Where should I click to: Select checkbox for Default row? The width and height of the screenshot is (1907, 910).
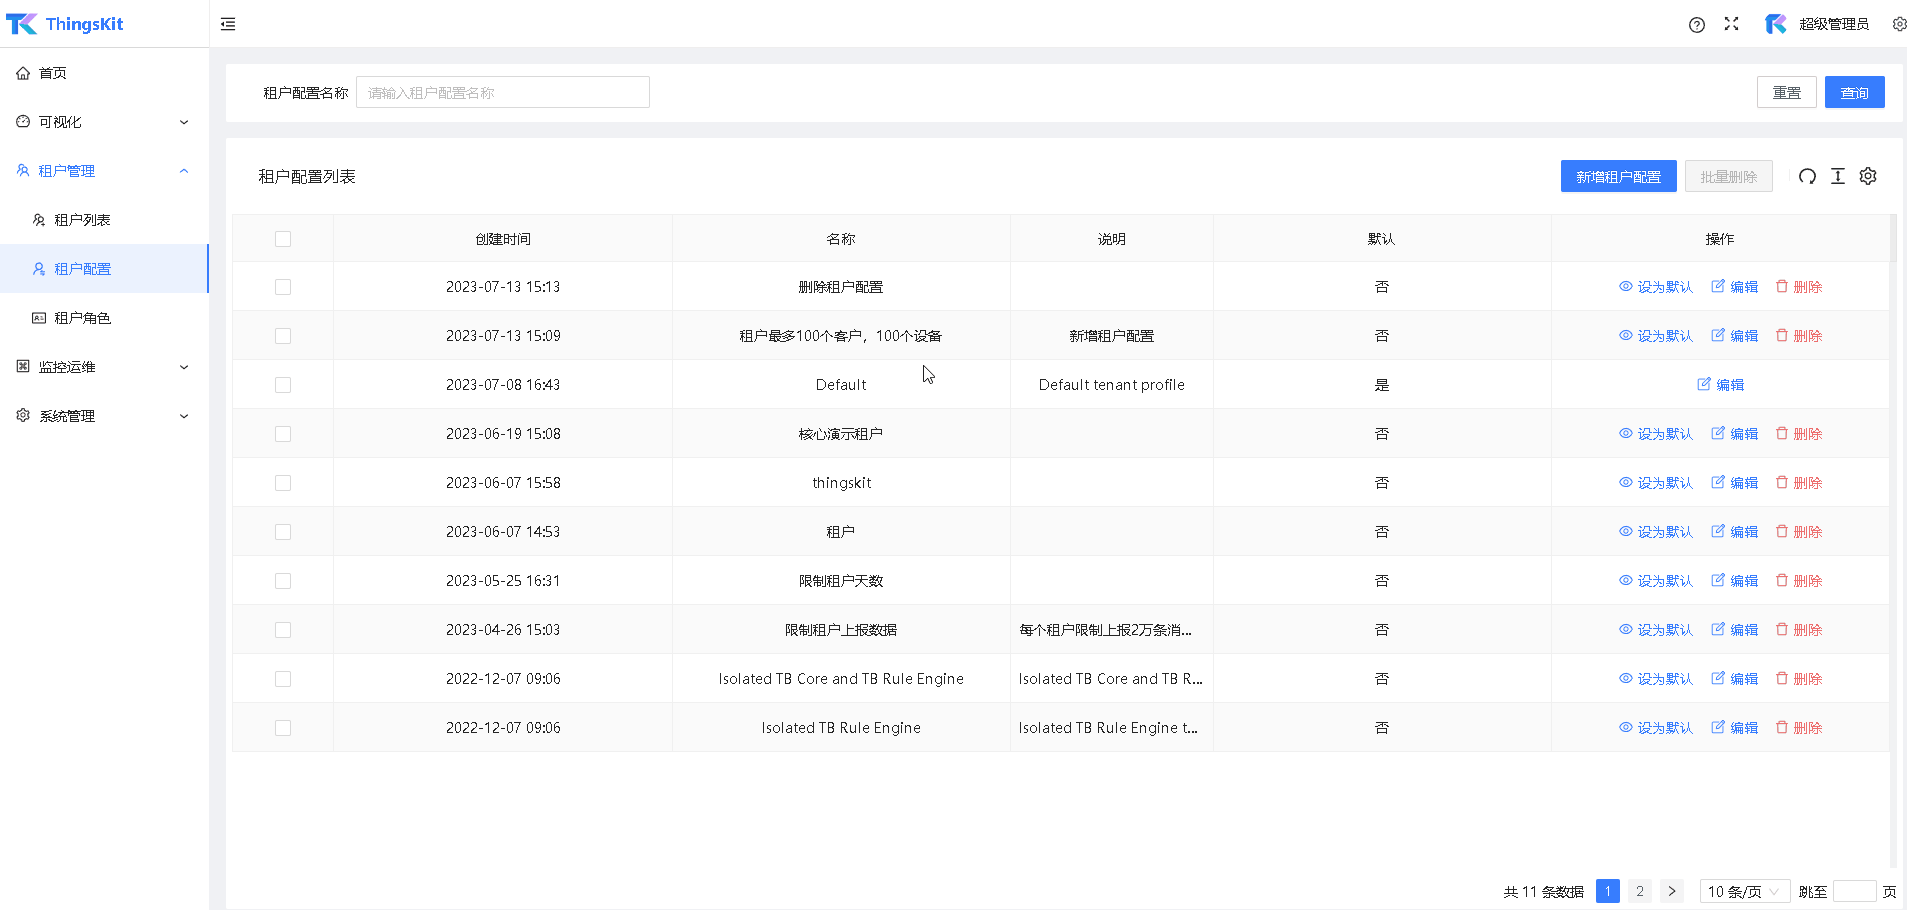click(x=283, y=385)
